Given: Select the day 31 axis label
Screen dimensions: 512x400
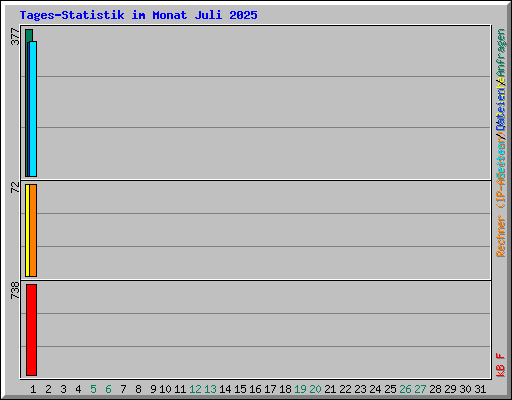Looking at the screenshot, I should click(480, 389).
